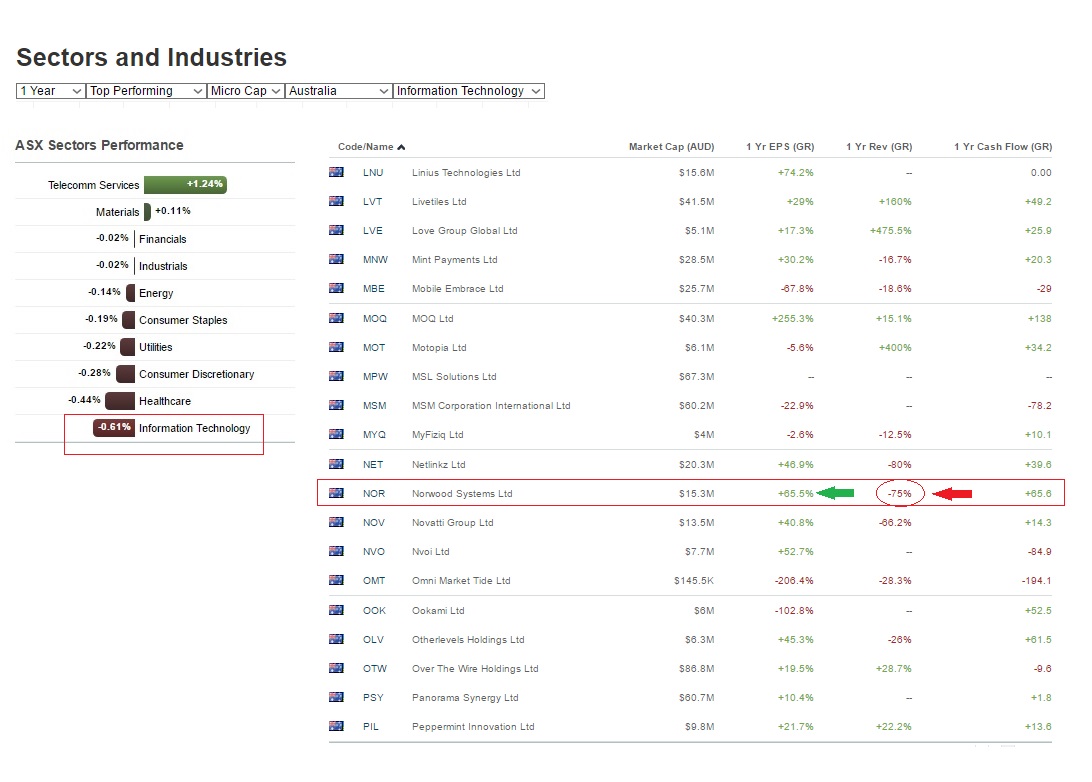Image resolution: width=1092 pixels, height=782 pixels.
Task: Click the flag icon beside OOK
Action: [336, 610]
